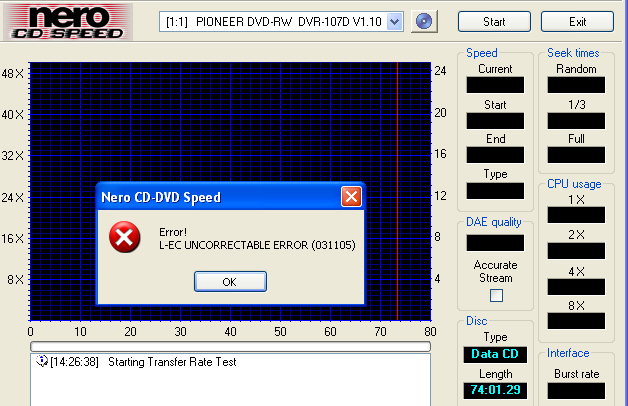
Task: Click the Start button
Action: click(x=494, y=22)
